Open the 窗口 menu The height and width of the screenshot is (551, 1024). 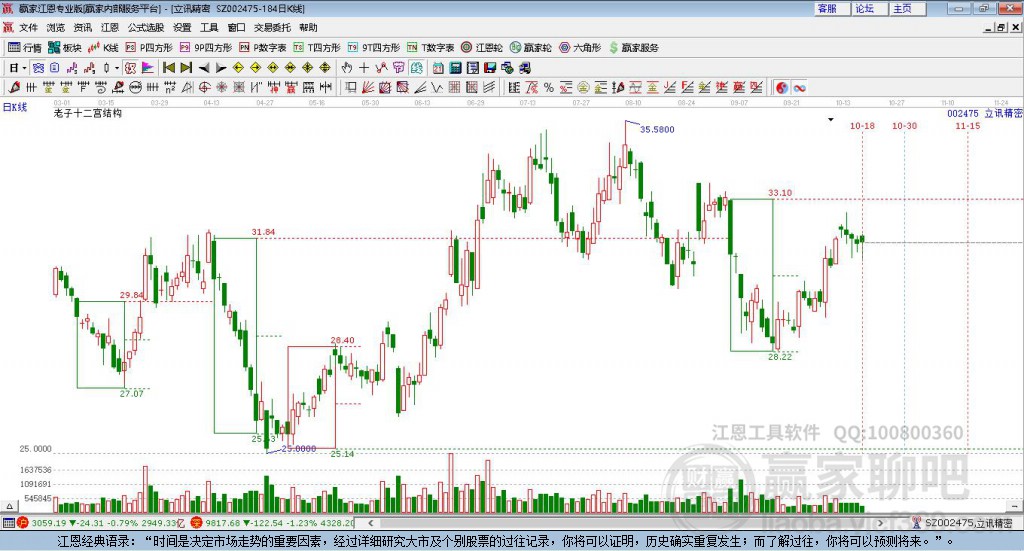coord(236,27)
